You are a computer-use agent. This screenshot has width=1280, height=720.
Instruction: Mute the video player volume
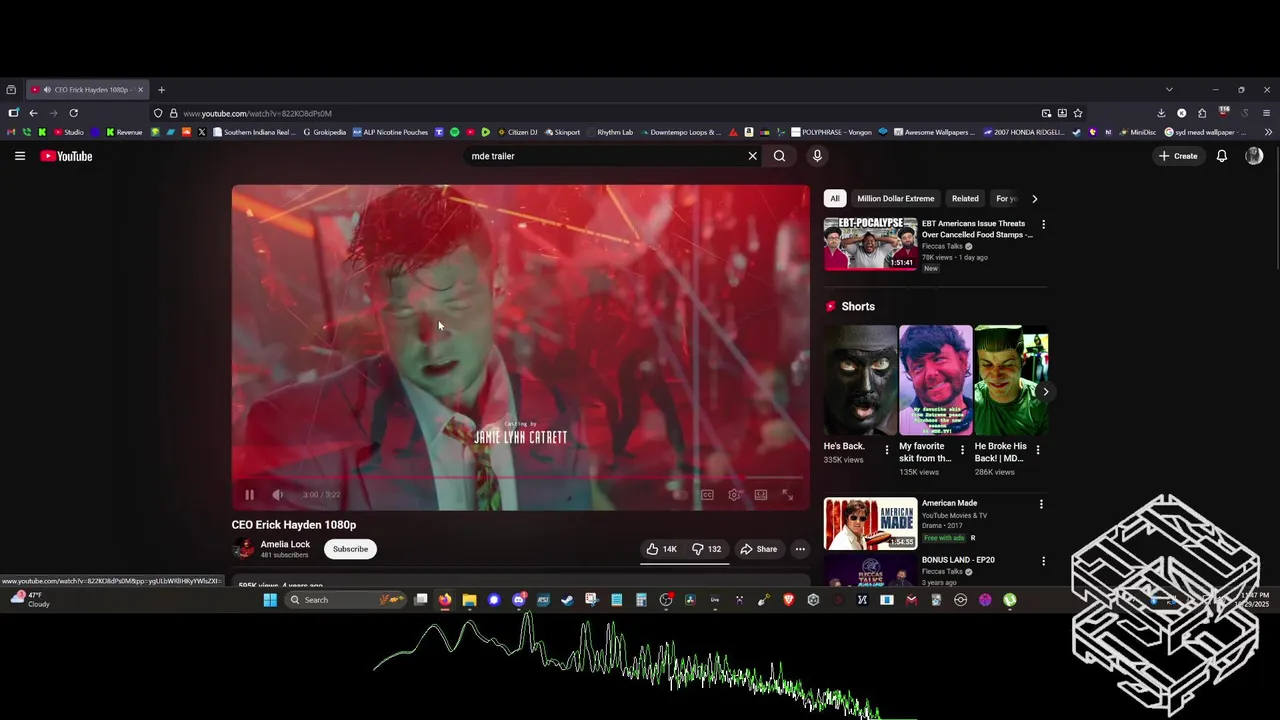click(277, 494)
